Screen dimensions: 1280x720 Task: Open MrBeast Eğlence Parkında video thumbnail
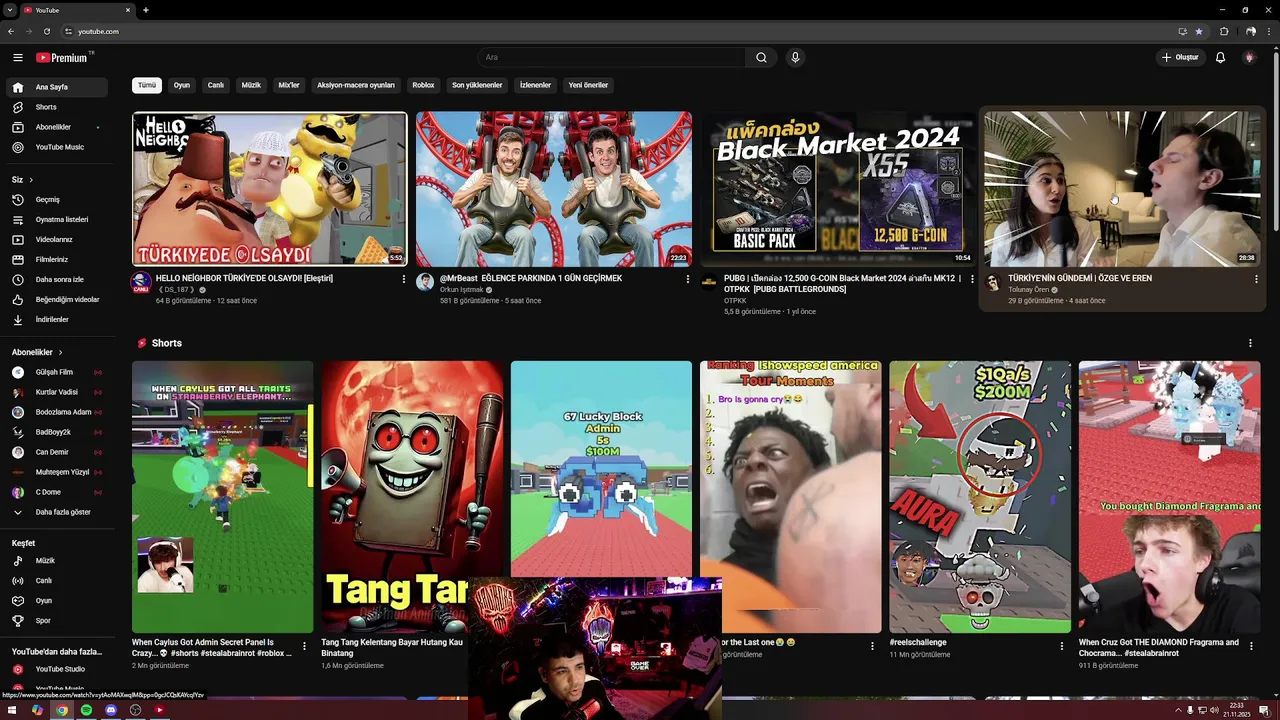pos(554,189)
